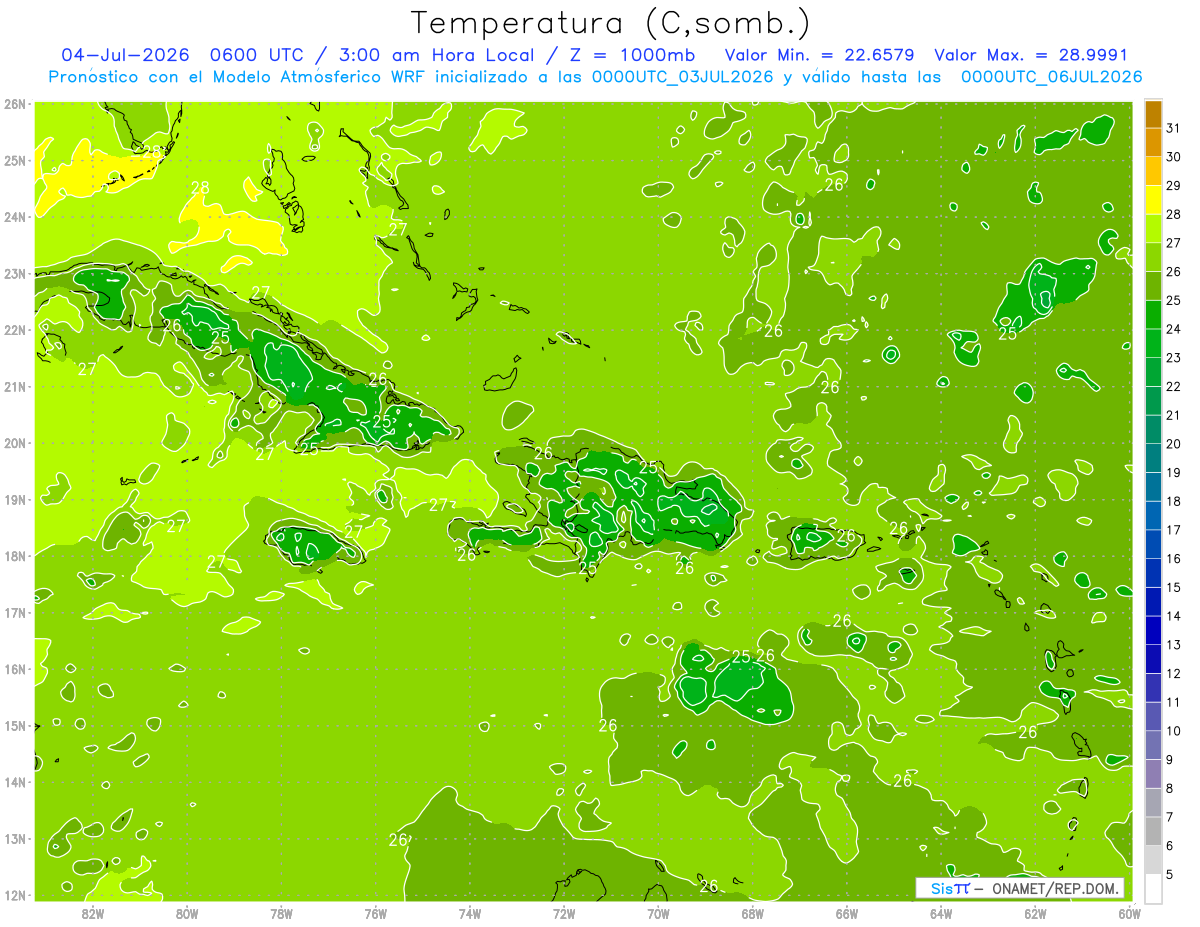Image resolution: width=1200 pixels, height=927 pixels.
Task: Click the '18N' latitude axis label
Action: [x=16, y=556]
